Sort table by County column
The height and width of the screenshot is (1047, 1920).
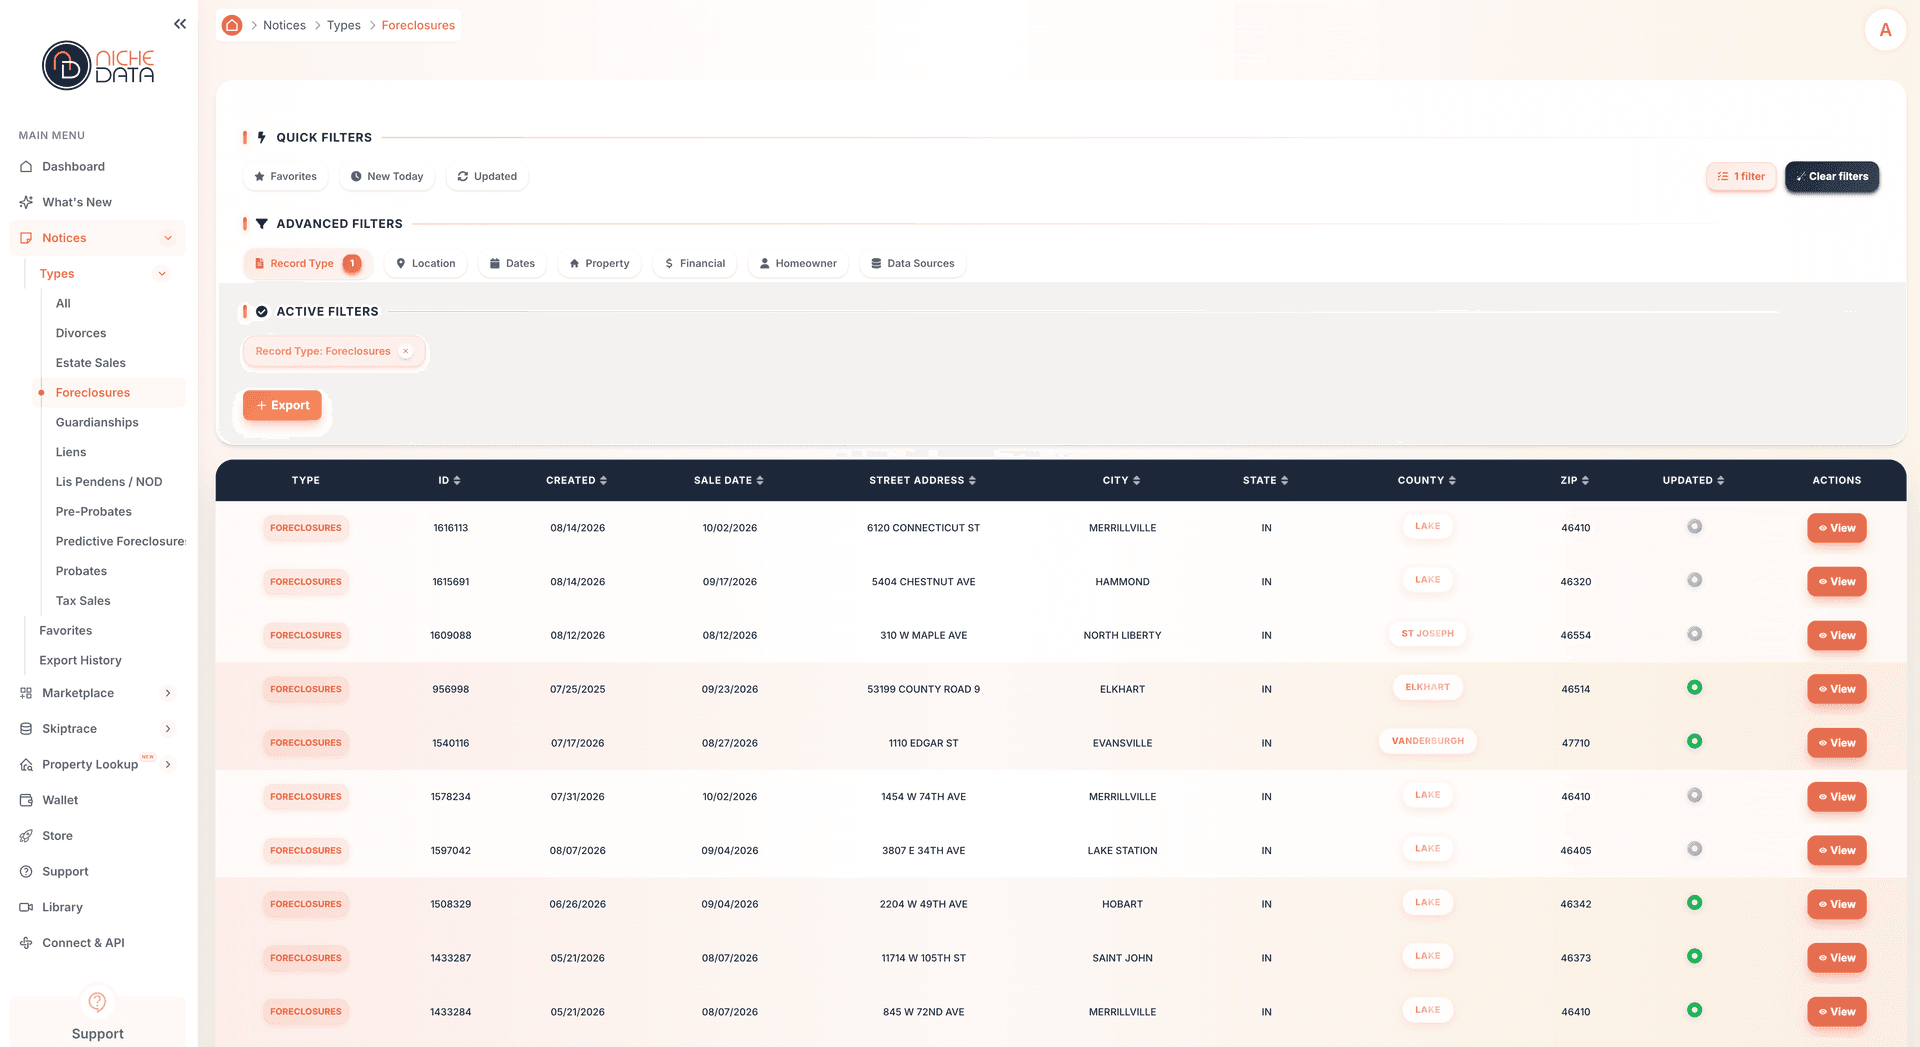1427,481
